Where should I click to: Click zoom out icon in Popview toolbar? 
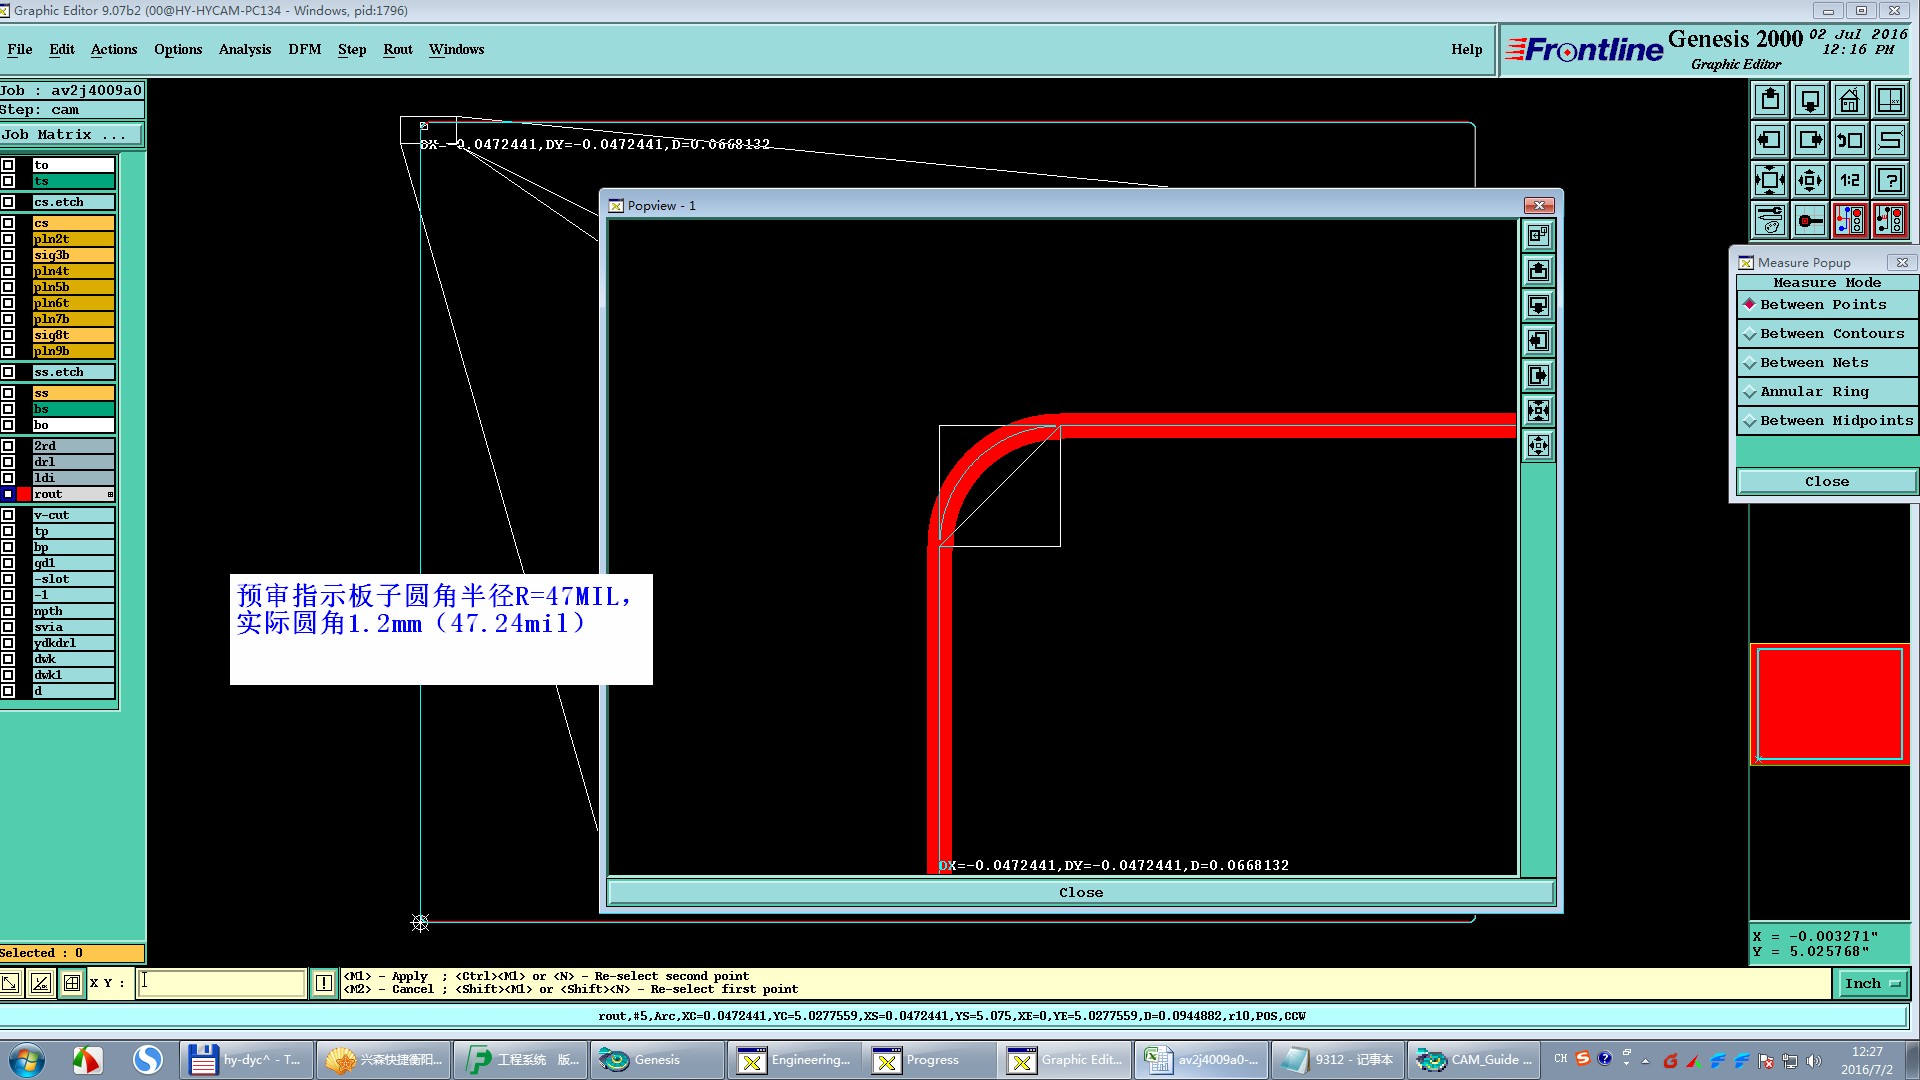[1538, 446]
